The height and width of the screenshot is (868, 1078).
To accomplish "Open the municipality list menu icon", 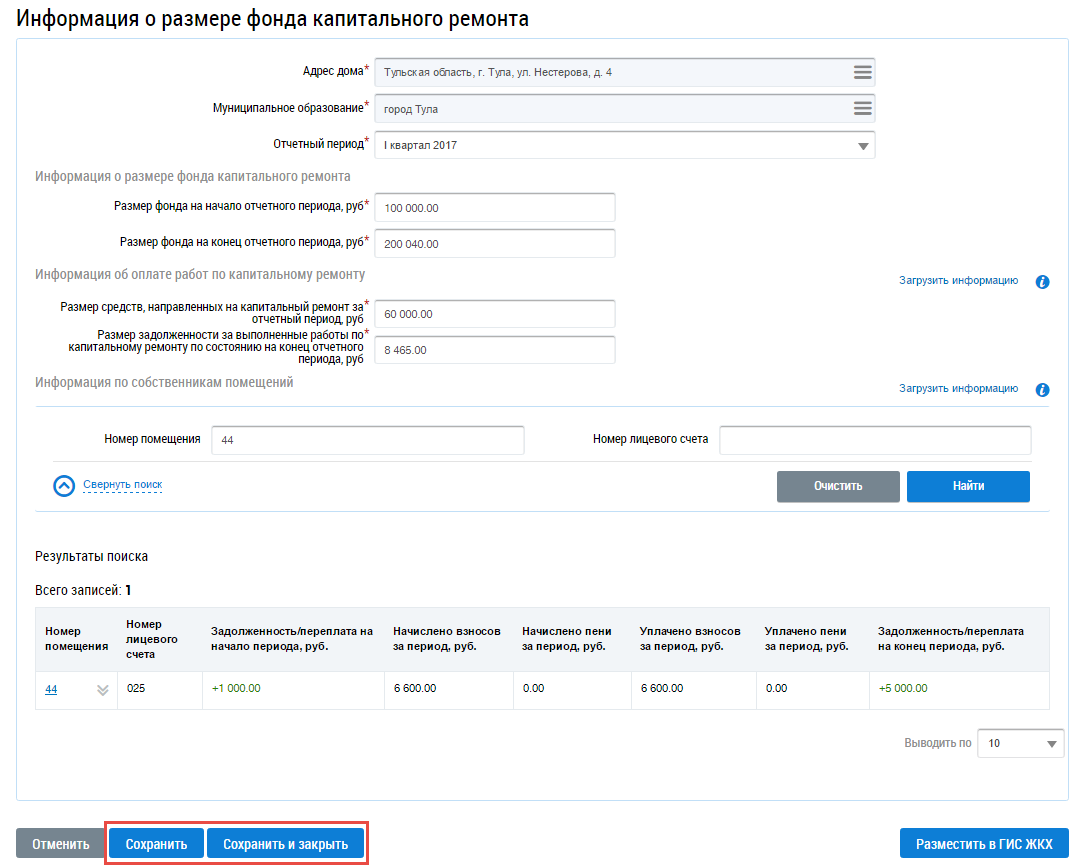I will pos(862,109).
